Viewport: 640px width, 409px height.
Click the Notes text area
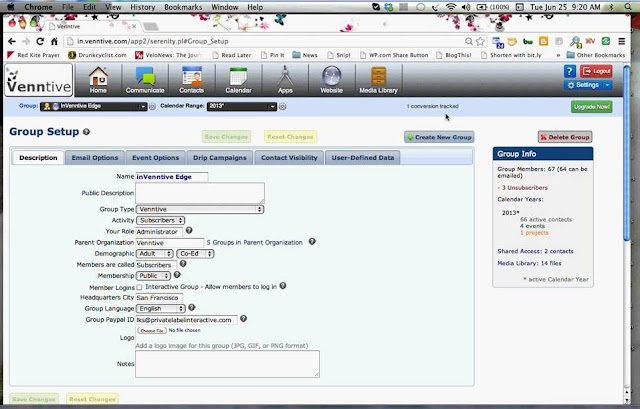[x=227, y=364]
